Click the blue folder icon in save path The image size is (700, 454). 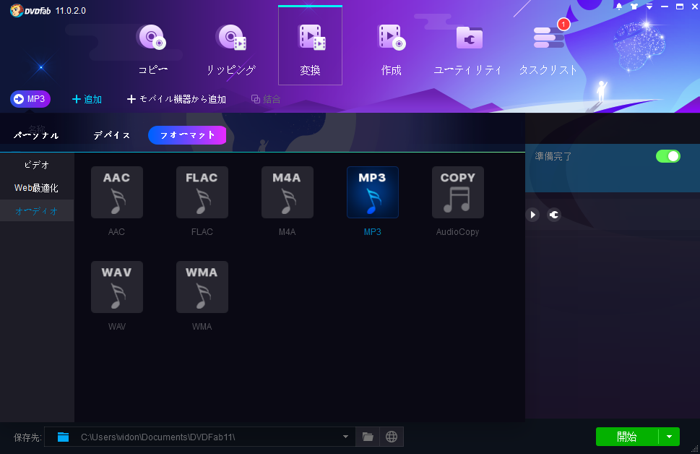pos(63,437)
